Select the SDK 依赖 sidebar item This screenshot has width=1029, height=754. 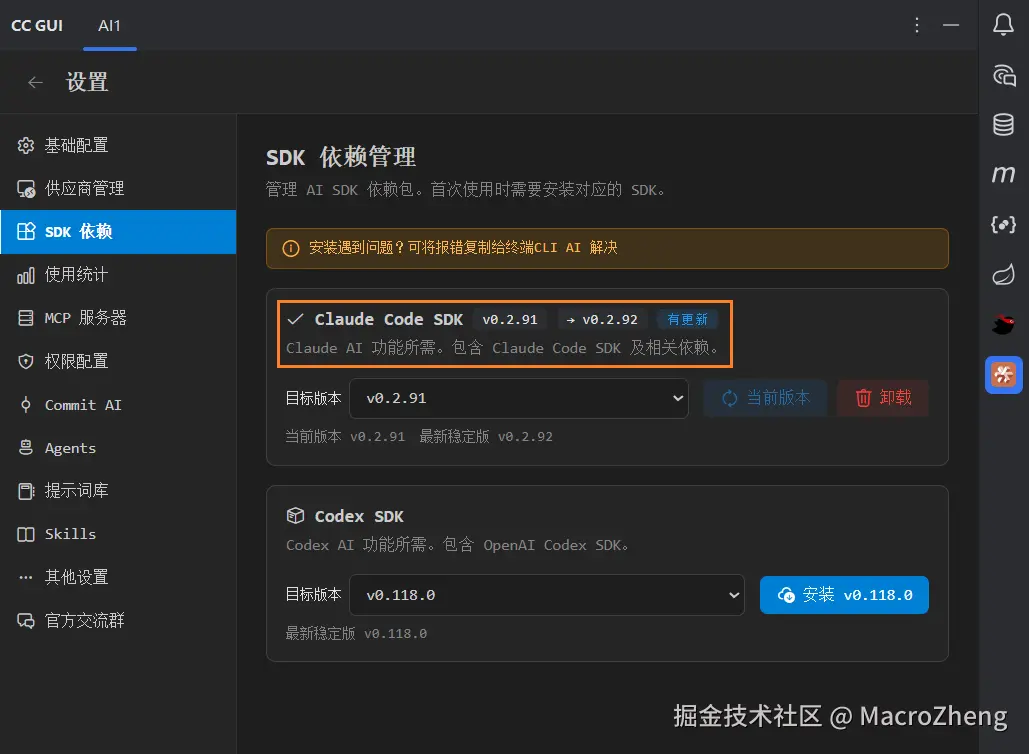[x=118, y=232]
